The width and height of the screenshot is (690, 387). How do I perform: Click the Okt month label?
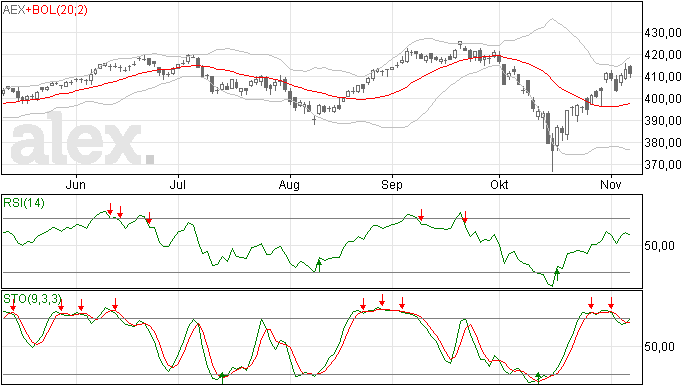(x=499, y=184)
